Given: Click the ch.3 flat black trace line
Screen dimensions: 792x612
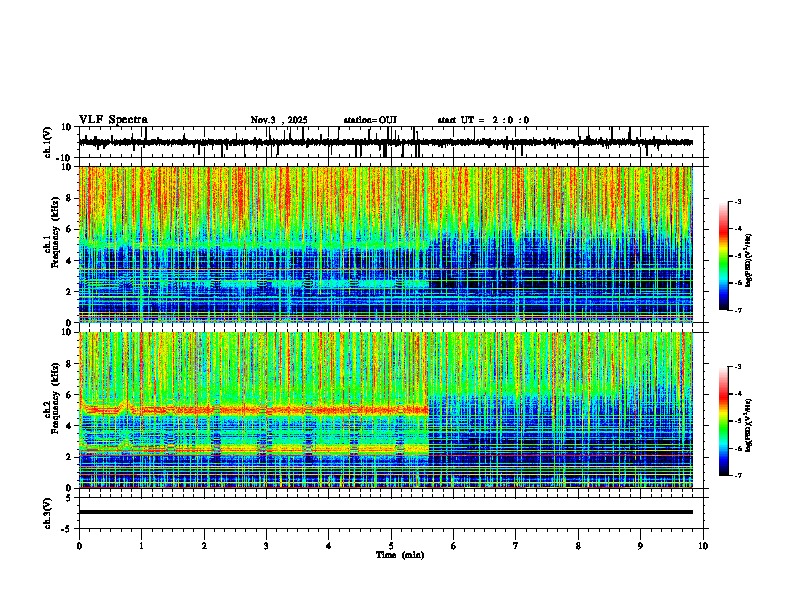Looking at the screenshot, I should point(385,512).
